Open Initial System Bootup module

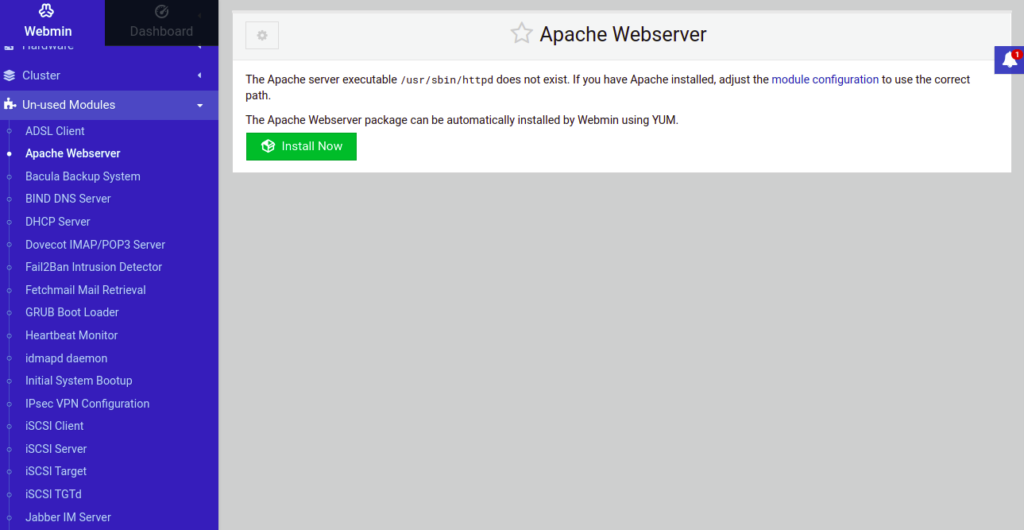click(78, 381)
